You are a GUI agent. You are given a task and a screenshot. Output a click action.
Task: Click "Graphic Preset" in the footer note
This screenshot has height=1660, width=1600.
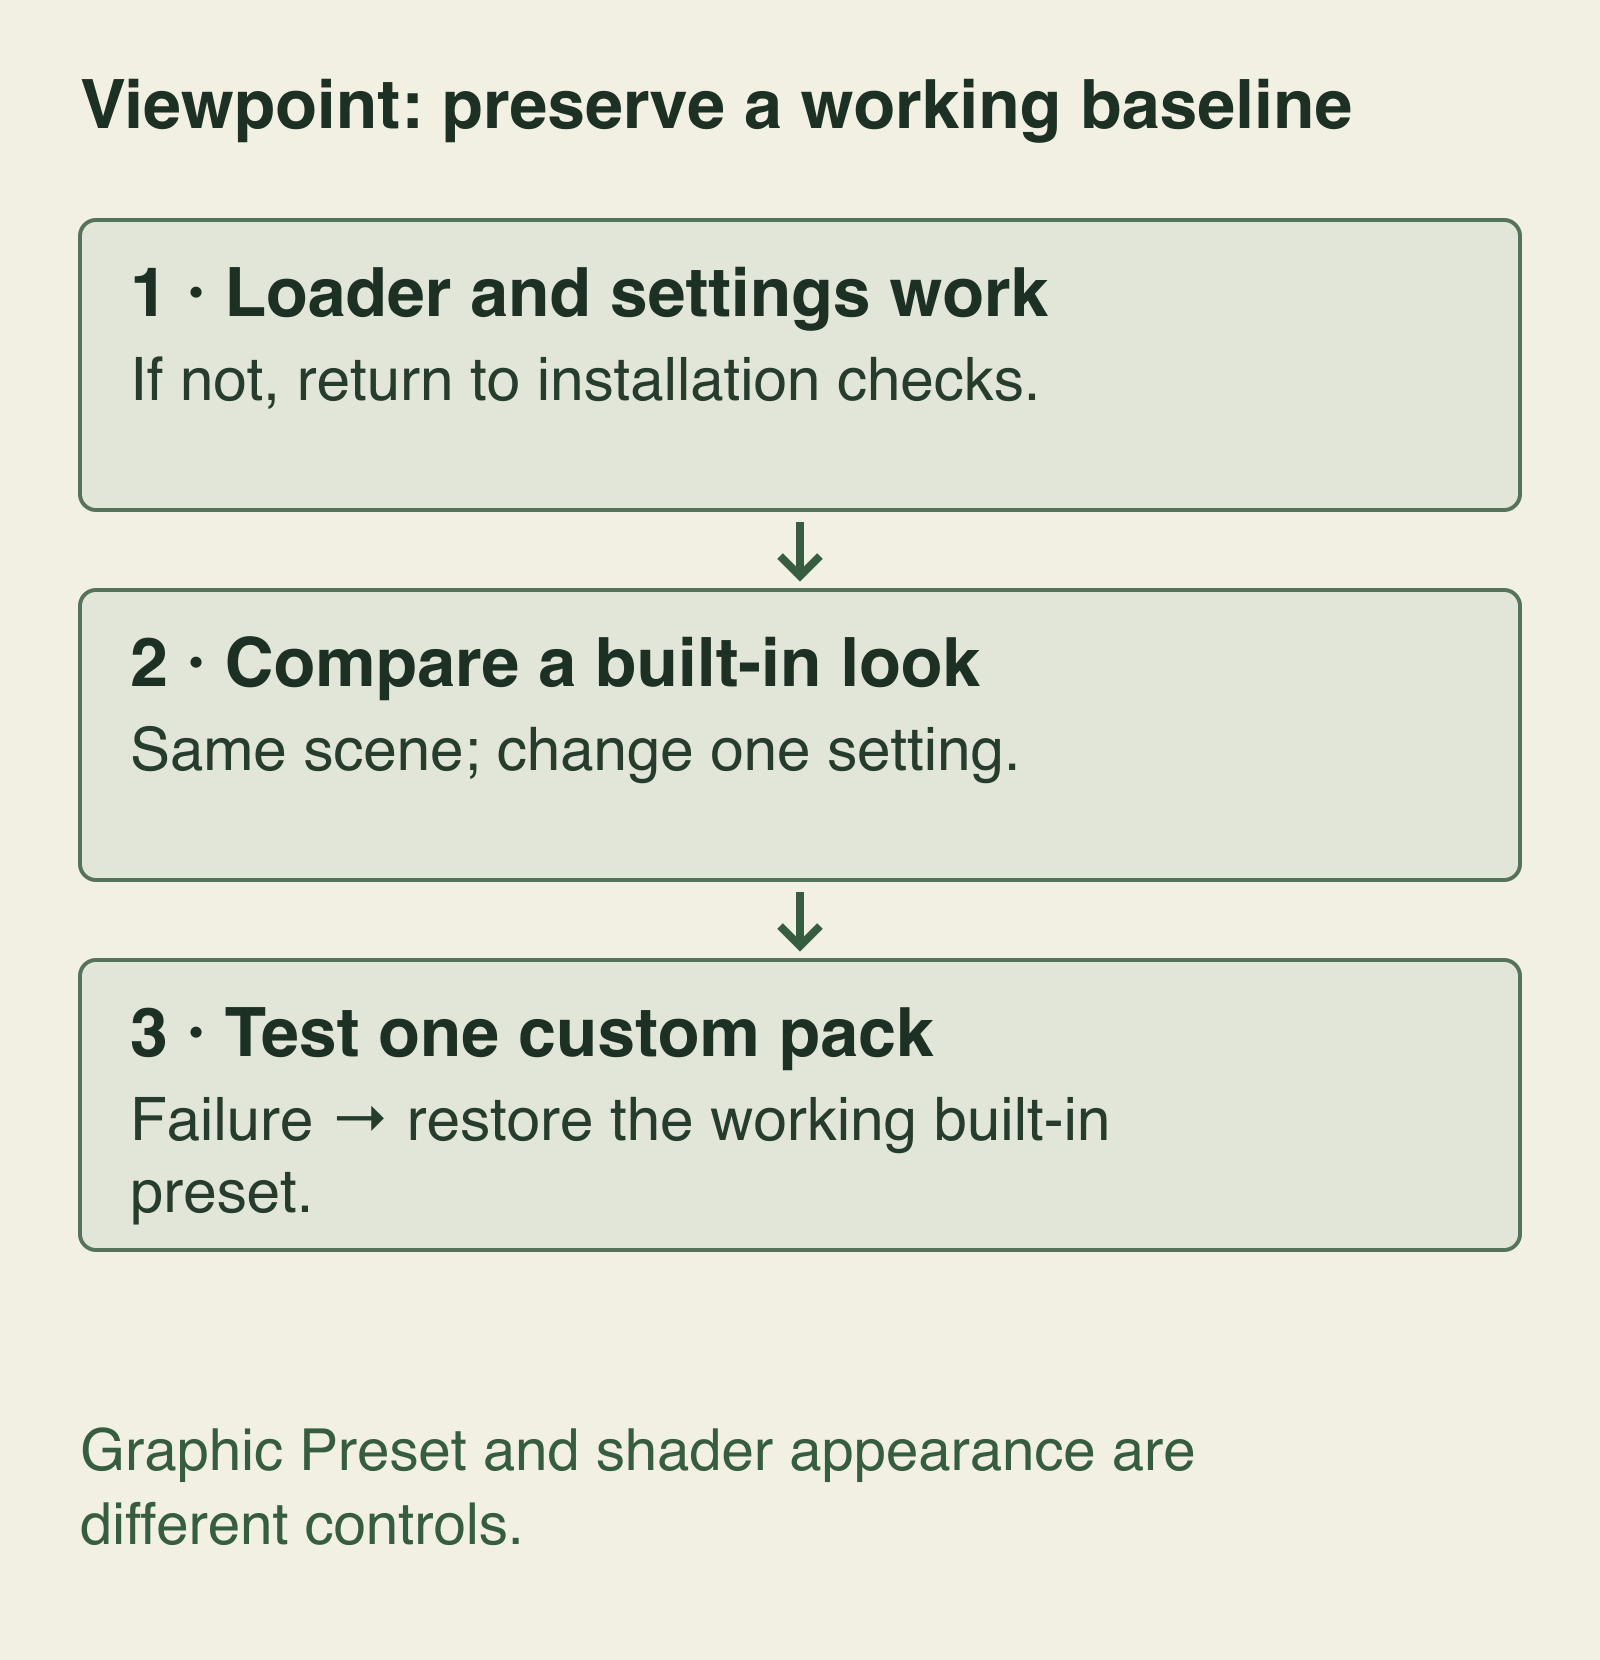(273, 1452)
